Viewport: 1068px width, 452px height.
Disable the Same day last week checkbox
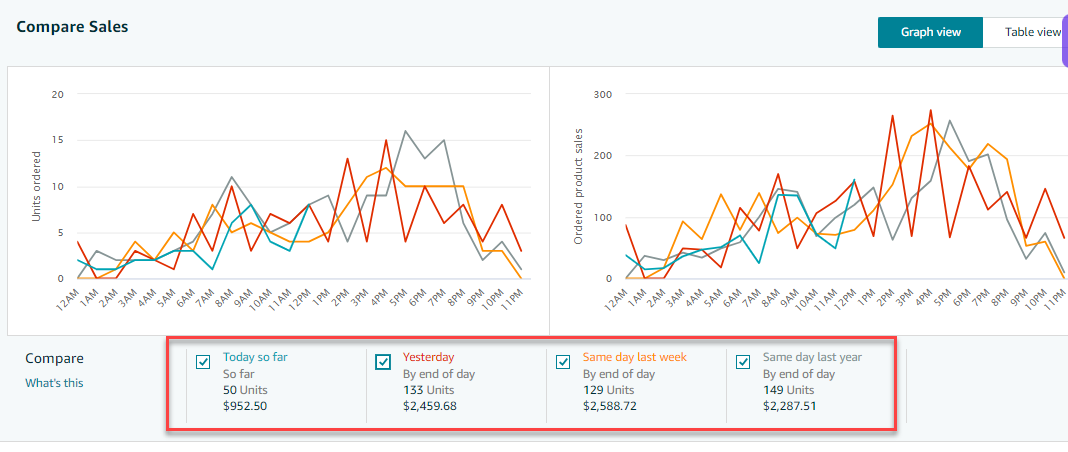[563, 362]
